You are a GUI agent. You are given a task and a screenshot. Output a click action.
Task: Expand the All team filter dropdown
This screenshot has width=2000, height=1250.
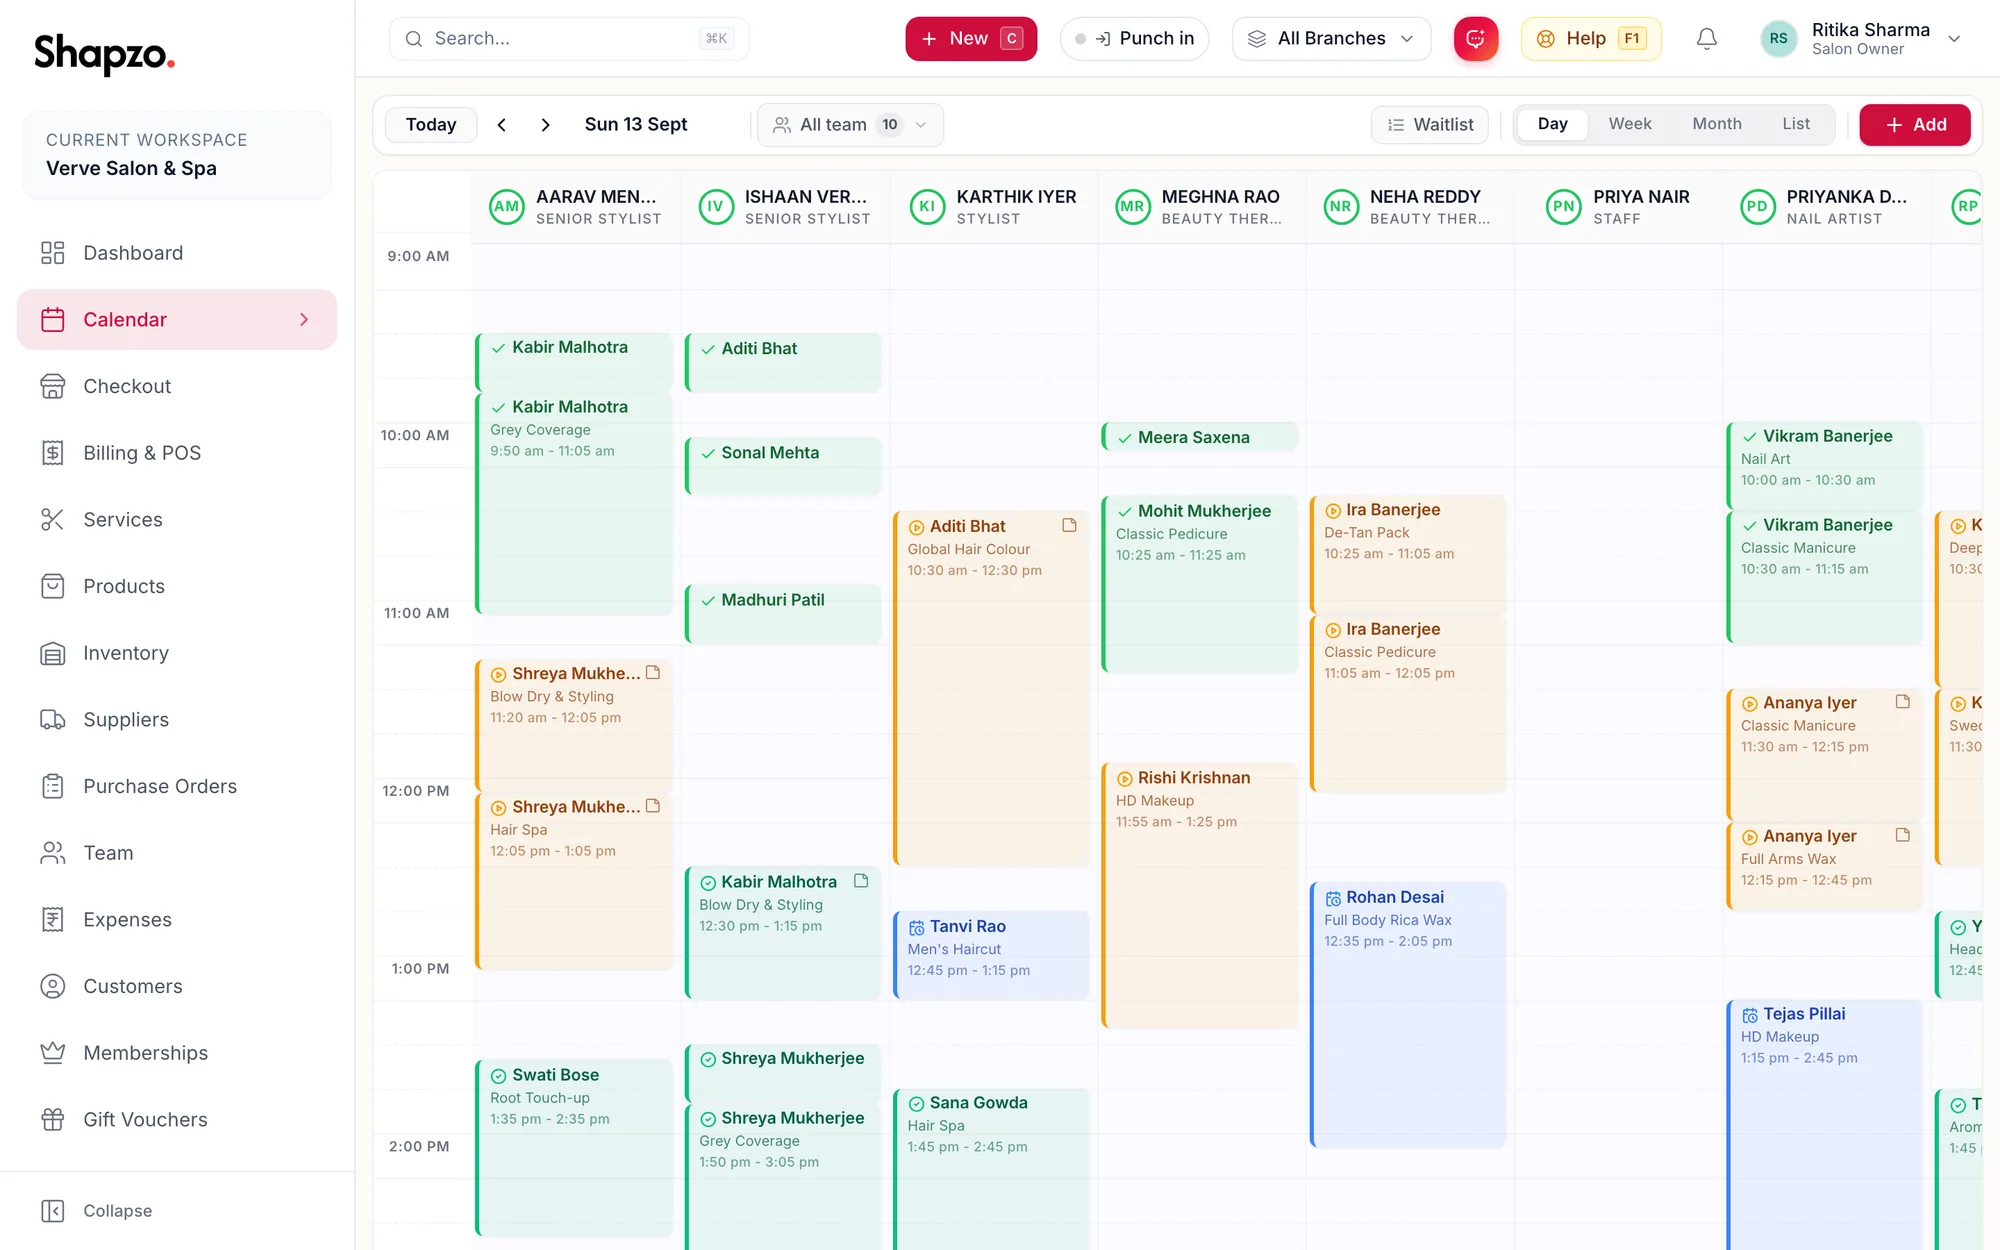850,125
